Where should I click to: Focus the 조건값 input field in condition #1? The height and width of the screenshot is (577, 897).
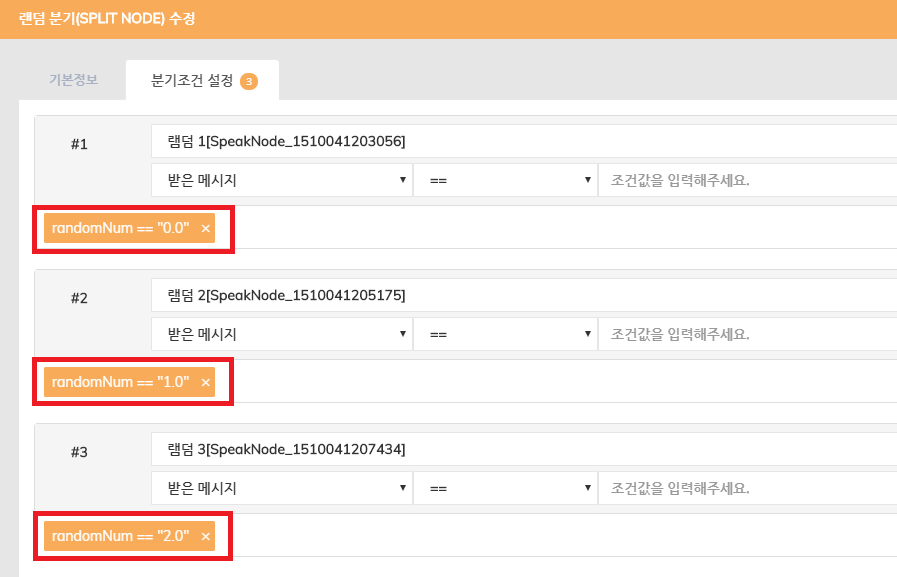tap(748, 180)
